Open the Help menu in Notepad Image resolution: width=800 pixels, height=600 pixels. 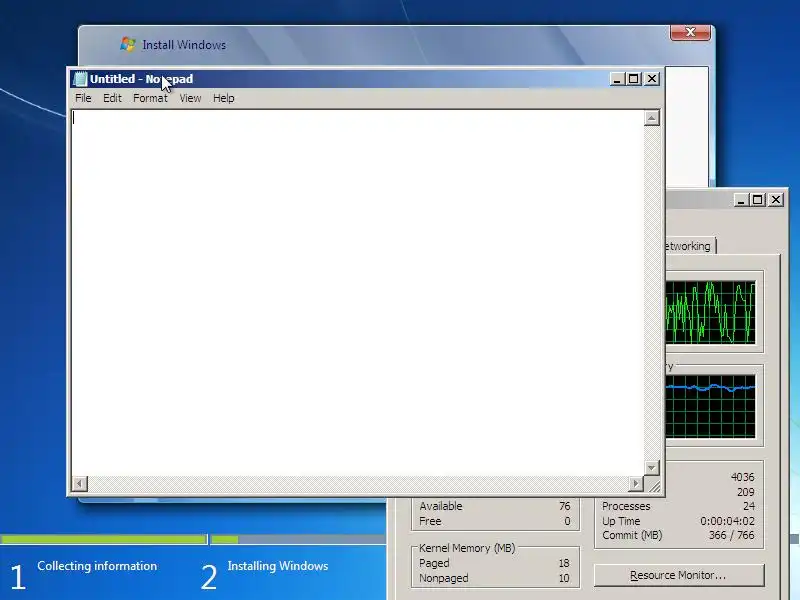[x=223, y=98]
